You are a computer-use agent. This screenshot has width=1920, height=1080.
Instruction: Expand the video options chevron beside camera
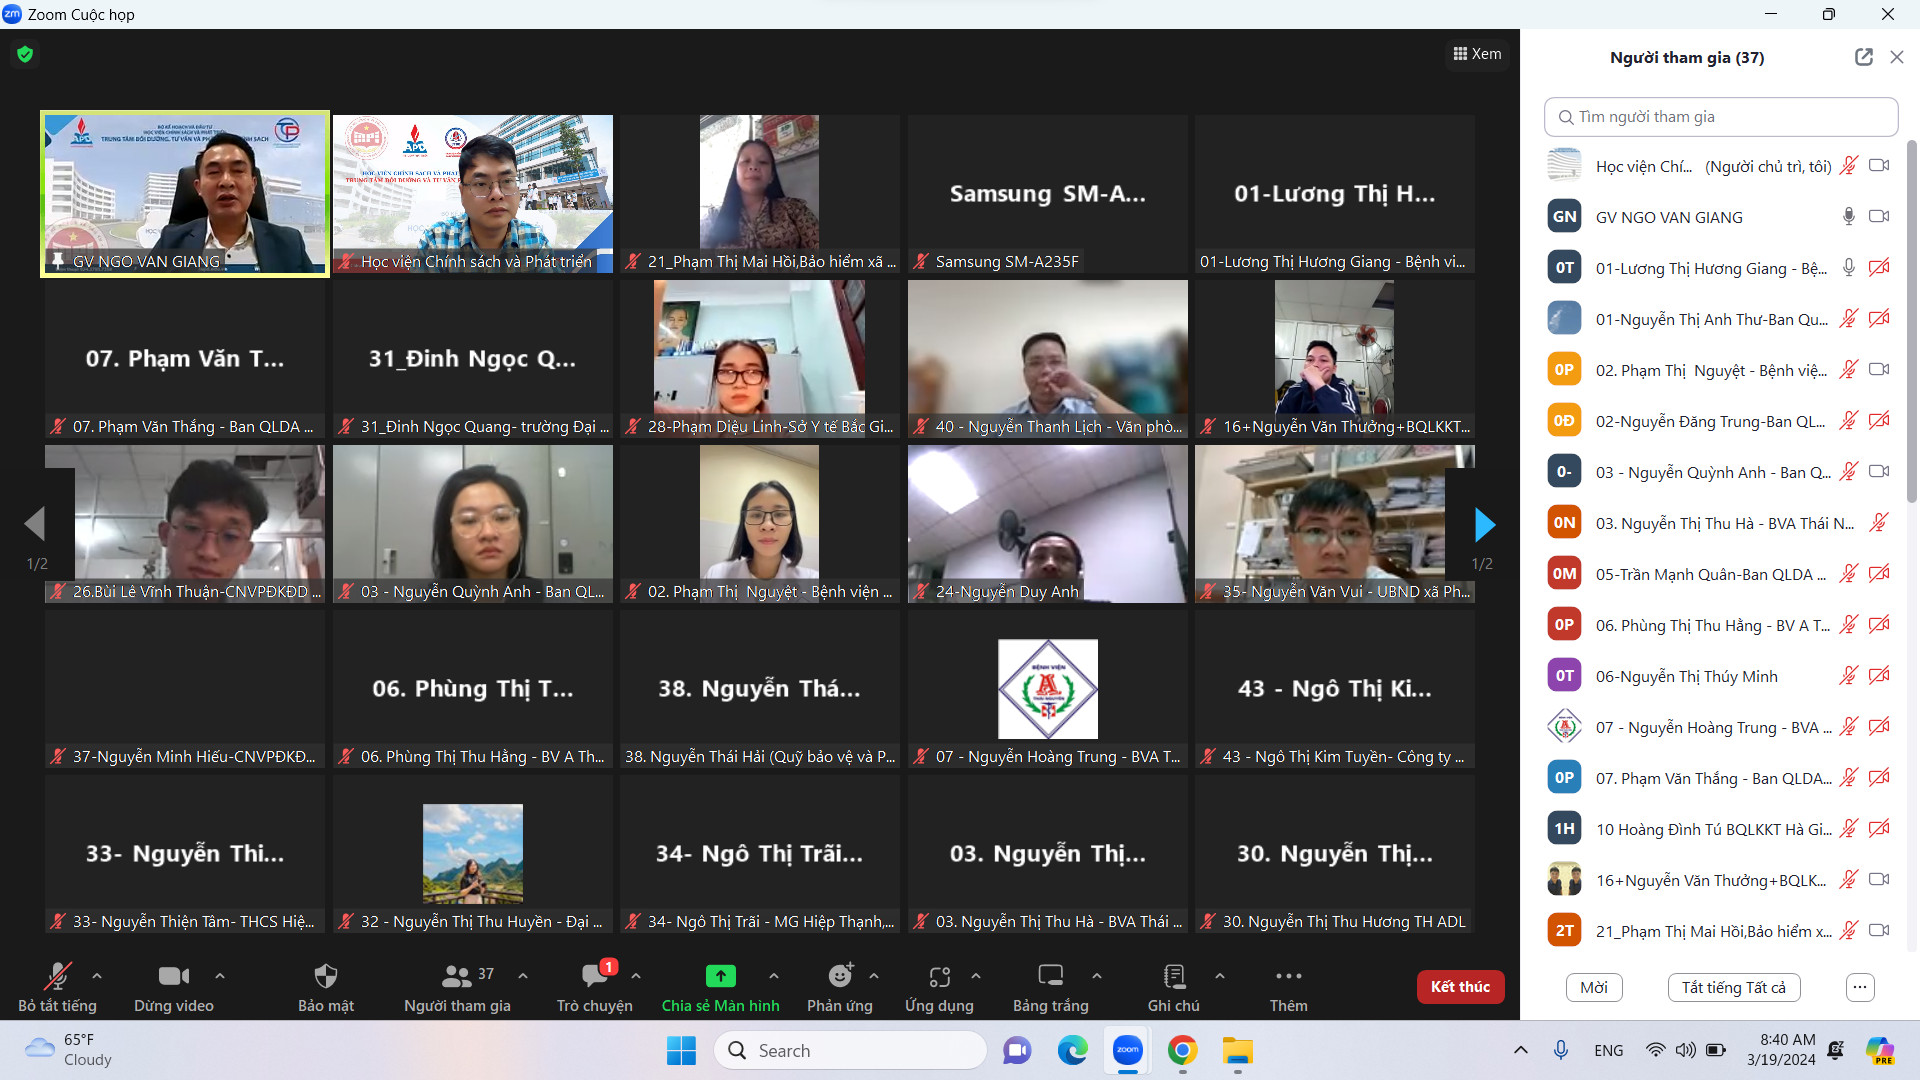(x=220, y=975)
